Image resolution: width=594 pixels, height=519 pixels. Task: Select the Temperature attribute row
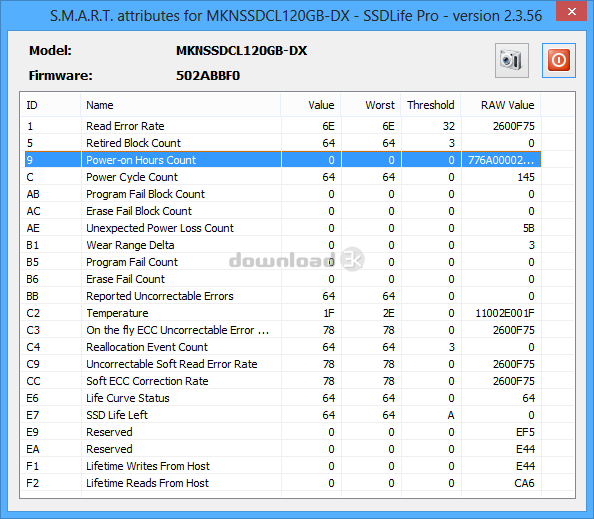tap(283, 313)
